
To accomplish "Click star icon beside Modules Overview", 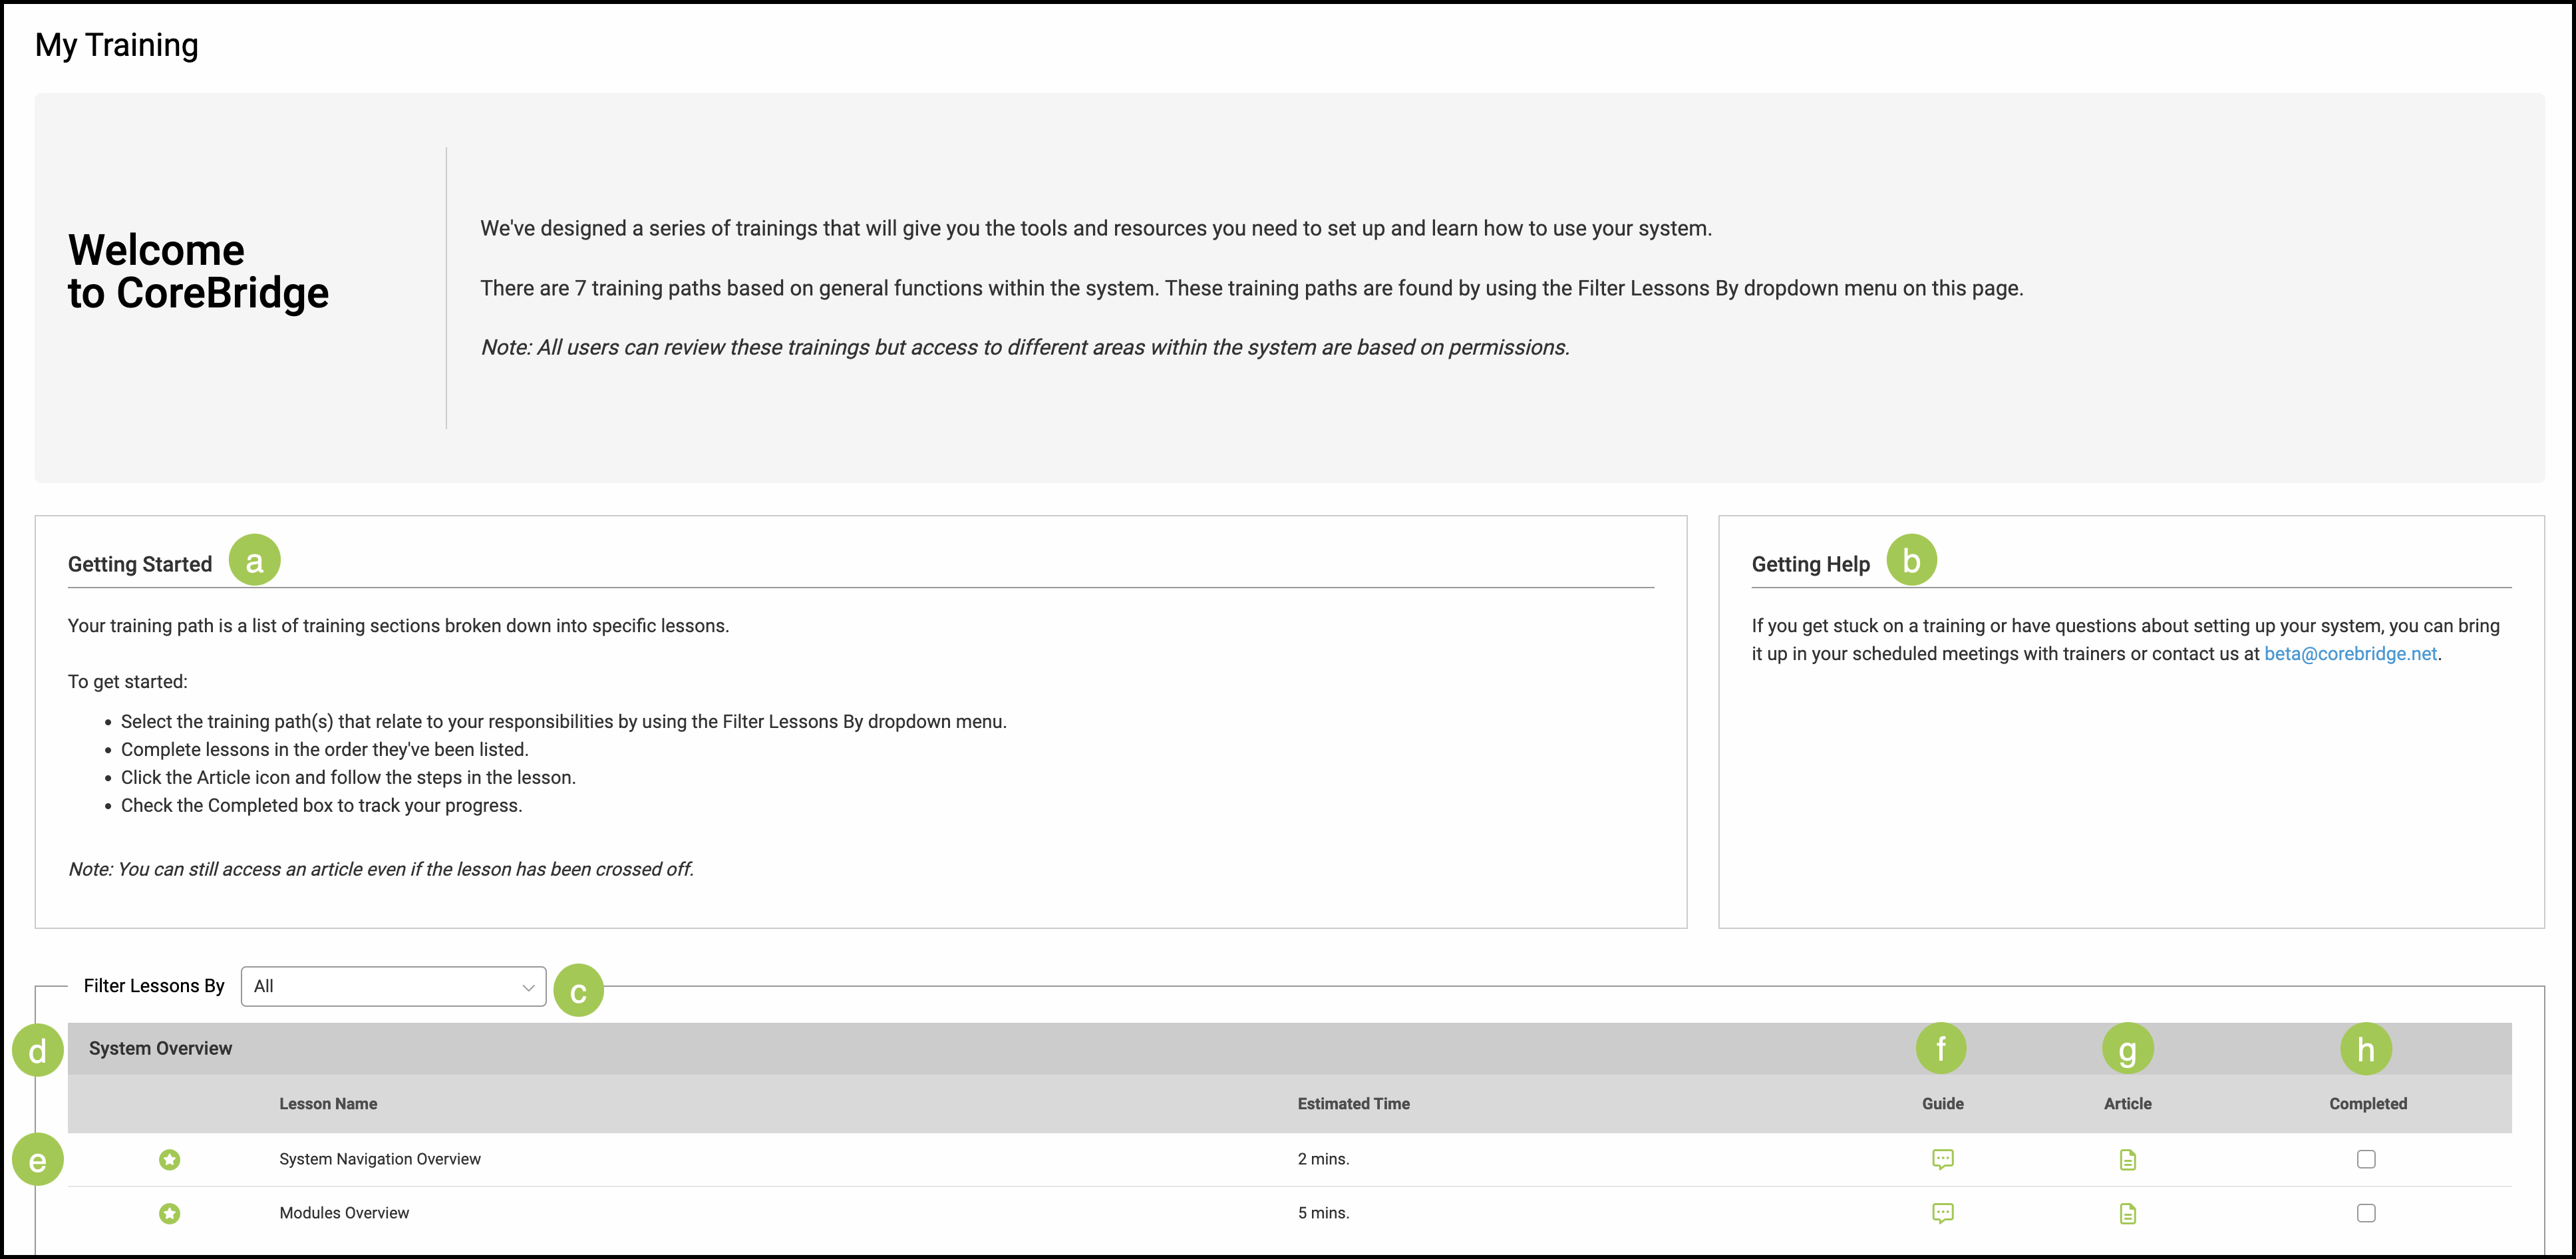I will point(170,1213).
